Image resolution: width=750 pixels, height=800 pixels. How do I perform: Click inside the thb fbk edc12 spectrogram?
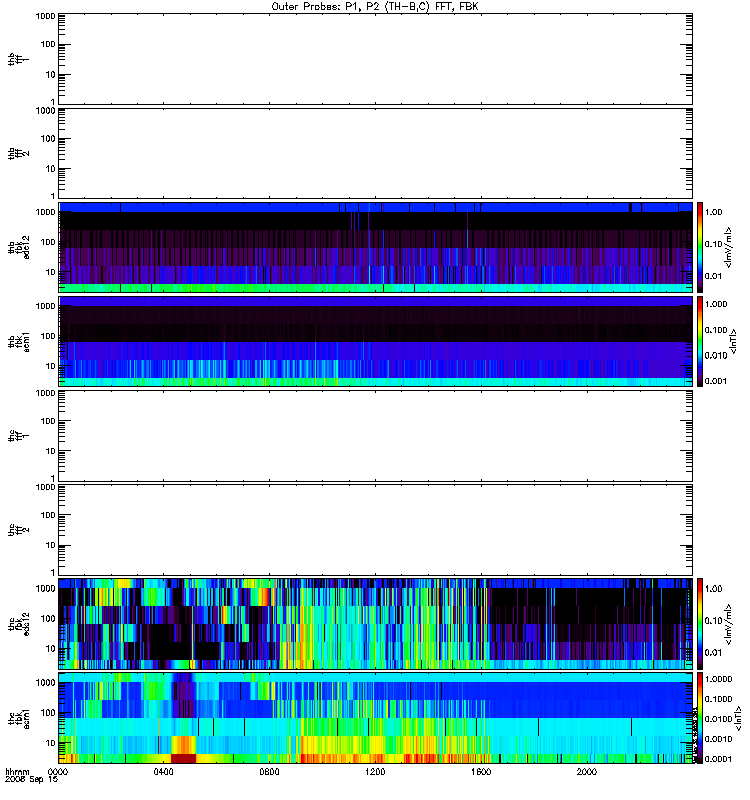[x=375, y=247]
